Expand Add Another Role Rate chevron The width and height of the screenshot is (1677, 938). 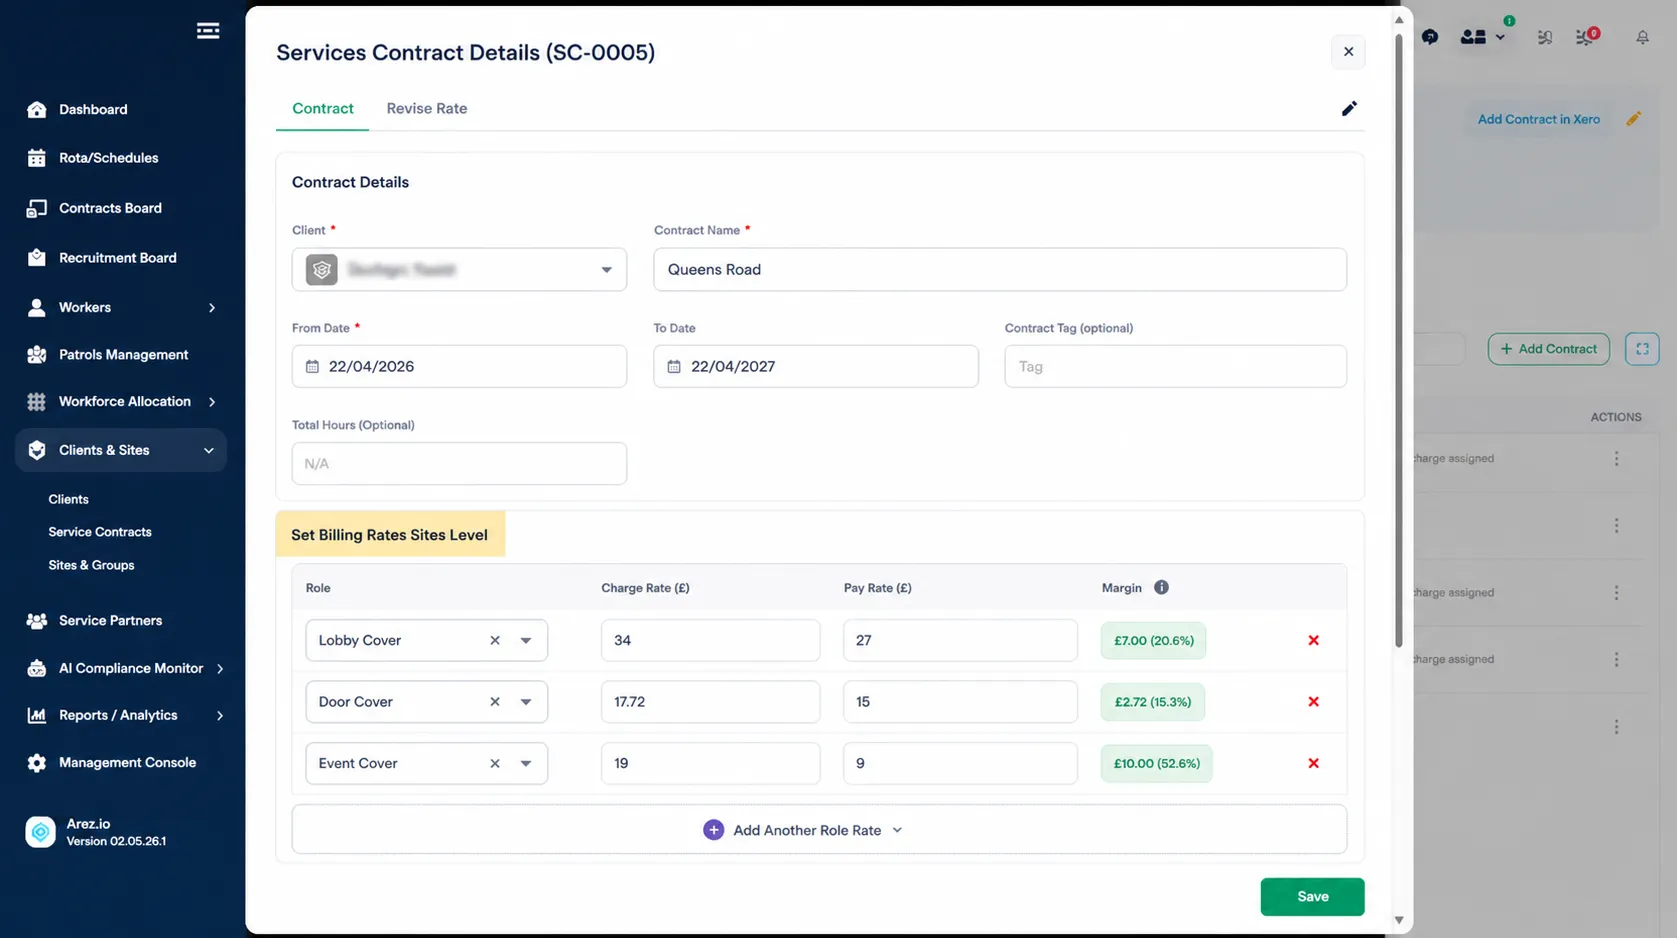[897, 830]
